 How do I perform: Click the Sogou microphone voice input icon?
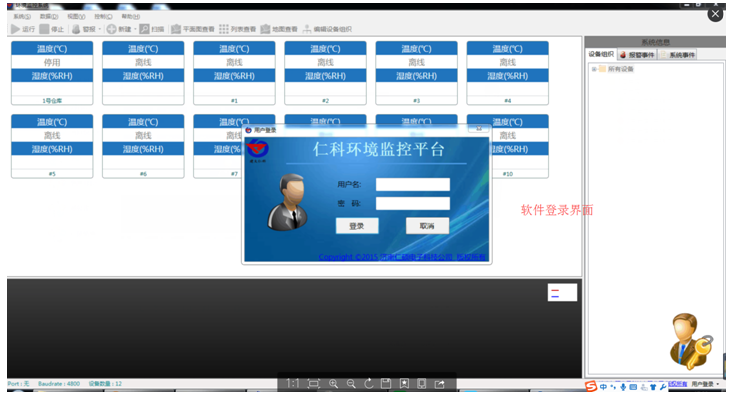pos(623,387)
